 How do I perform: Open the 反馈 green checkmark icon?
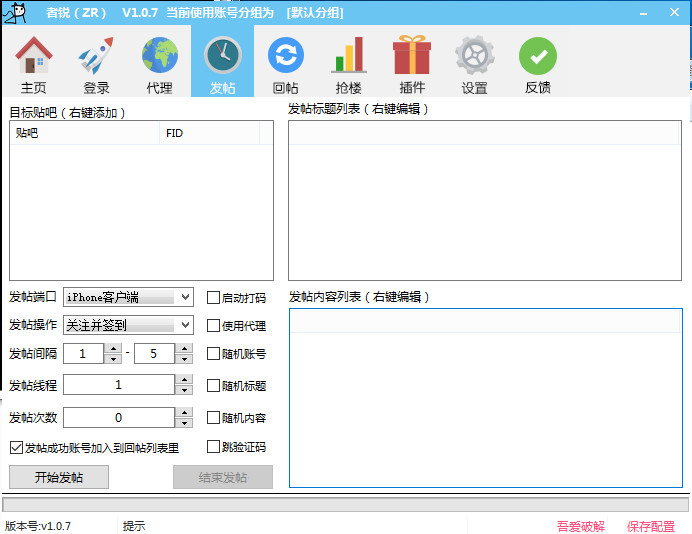coord(538,64)
